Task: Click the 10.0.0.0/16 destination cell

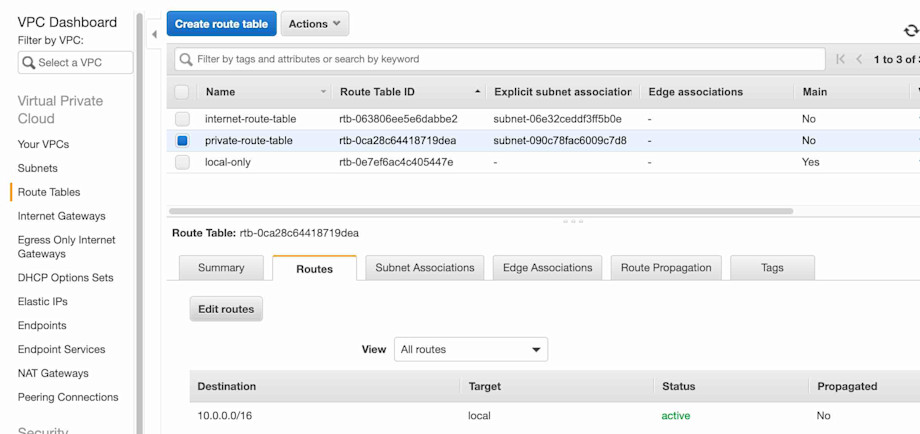Action: (x=225, y=416)
